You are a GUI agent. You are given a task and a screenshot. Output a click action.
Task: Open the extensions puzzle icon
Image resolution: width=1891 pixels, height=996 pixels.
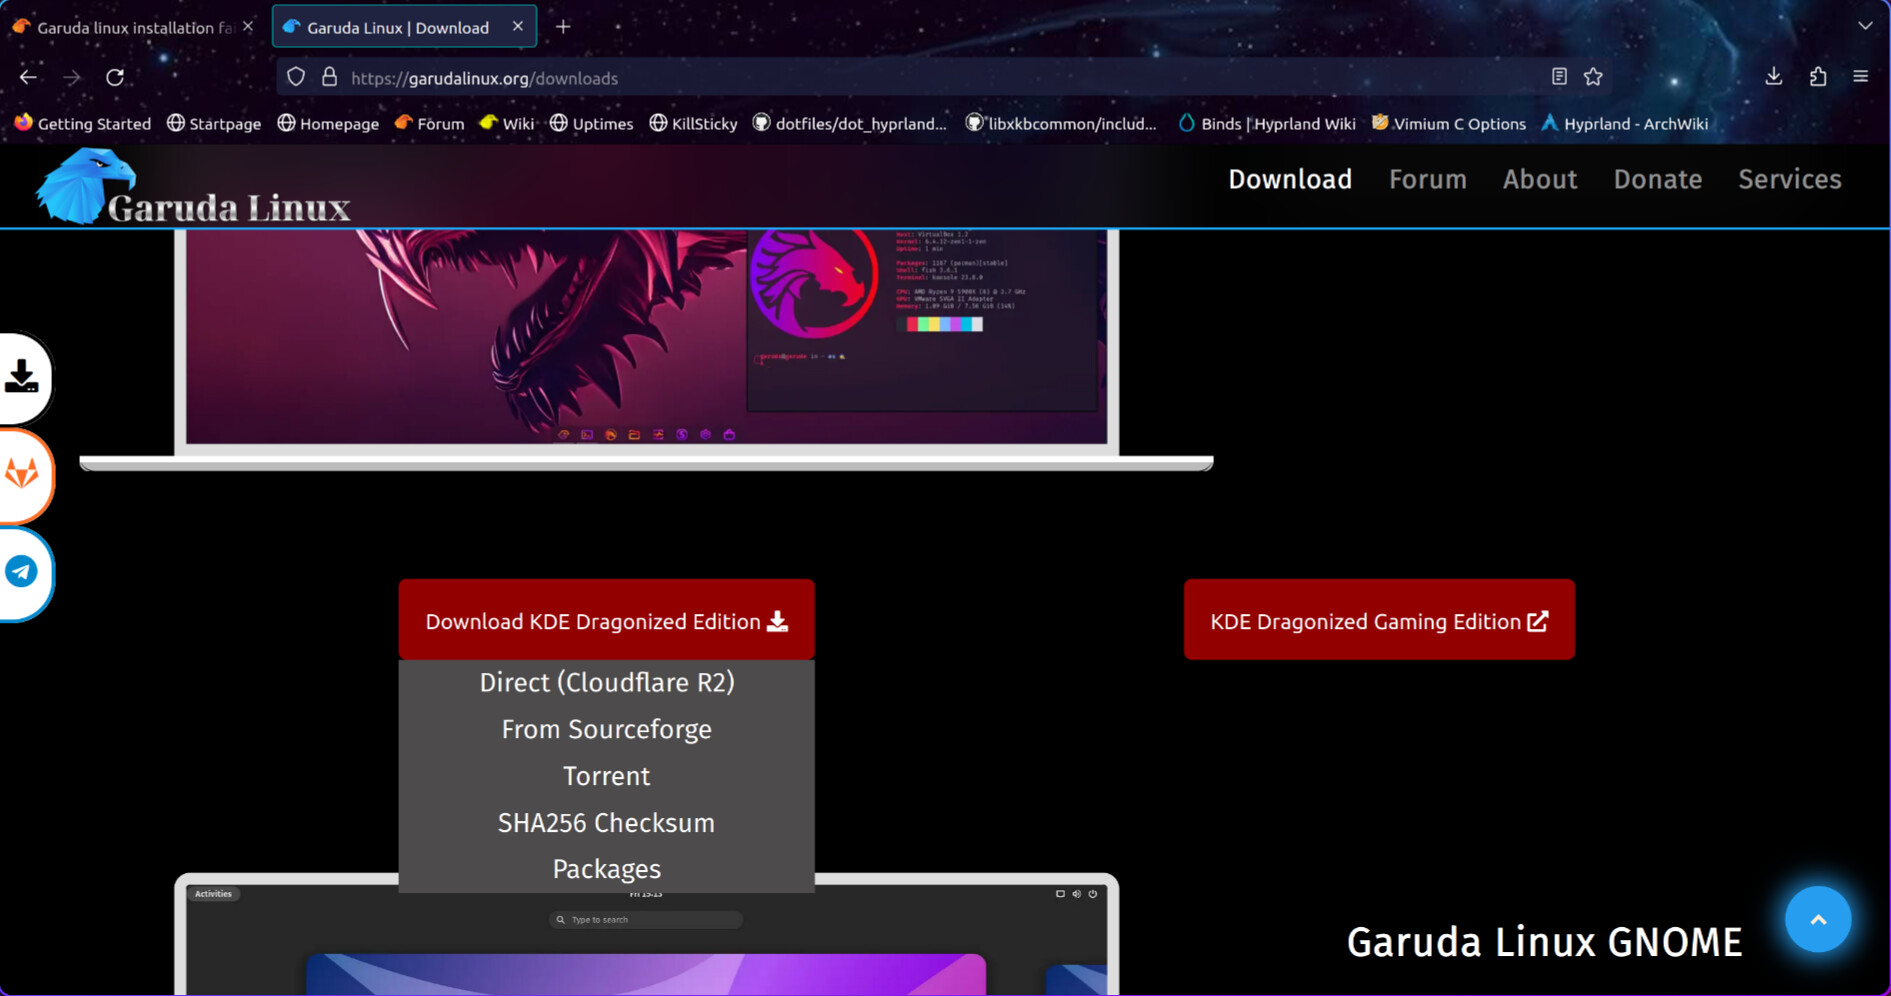[1818, 77]
